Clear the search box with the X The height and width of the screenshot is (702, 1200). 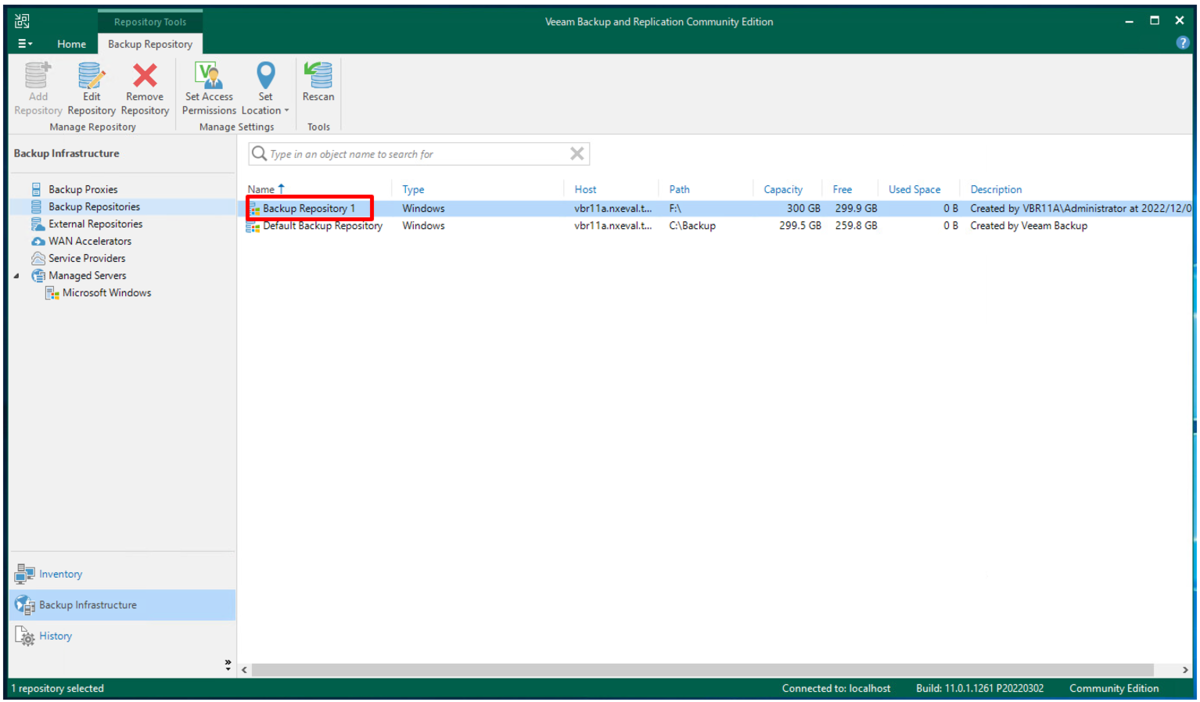tap(577, 153)
